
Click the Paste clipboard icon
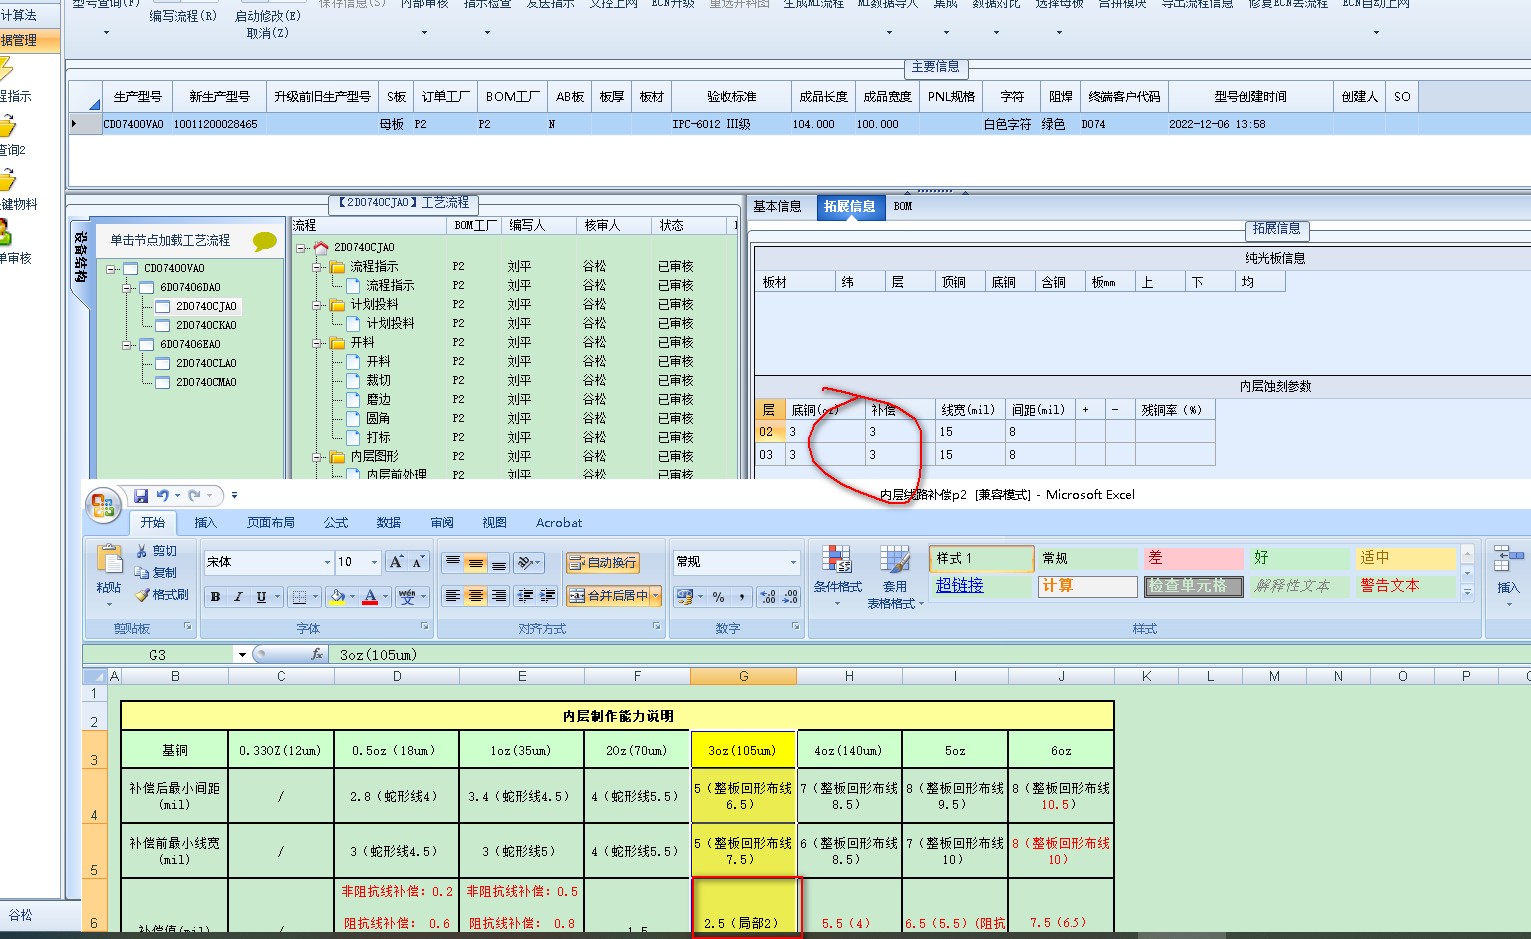click(109, 561)
